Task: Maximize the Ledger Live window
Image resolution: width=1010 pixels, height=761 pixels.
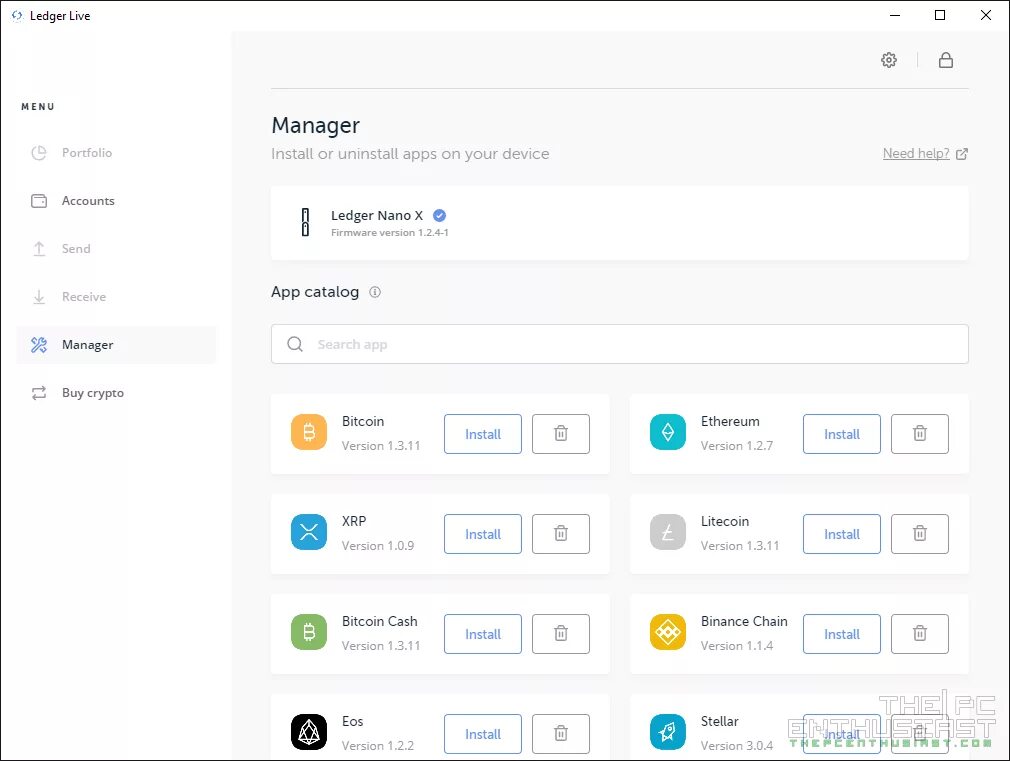Action: coord(940,15)
